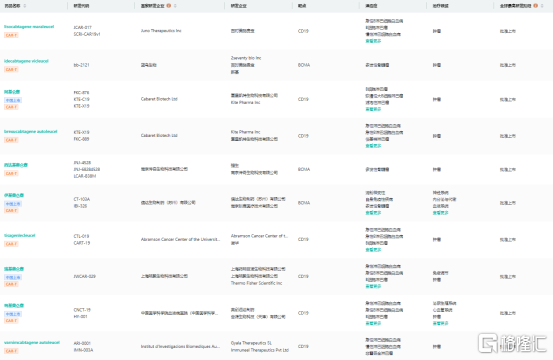Select the CTL-019 code text
Image resolution: width=553 pixels, height=360 pixels.
[x=81, y=236]
